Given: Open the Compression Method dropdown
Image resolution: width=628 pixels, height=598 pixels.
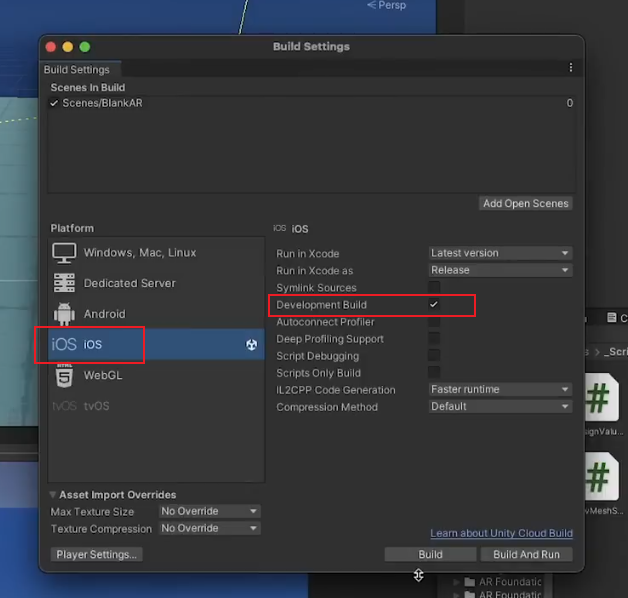Looking at the screenshot, I should pyautogui.click(x=500, y=407).
